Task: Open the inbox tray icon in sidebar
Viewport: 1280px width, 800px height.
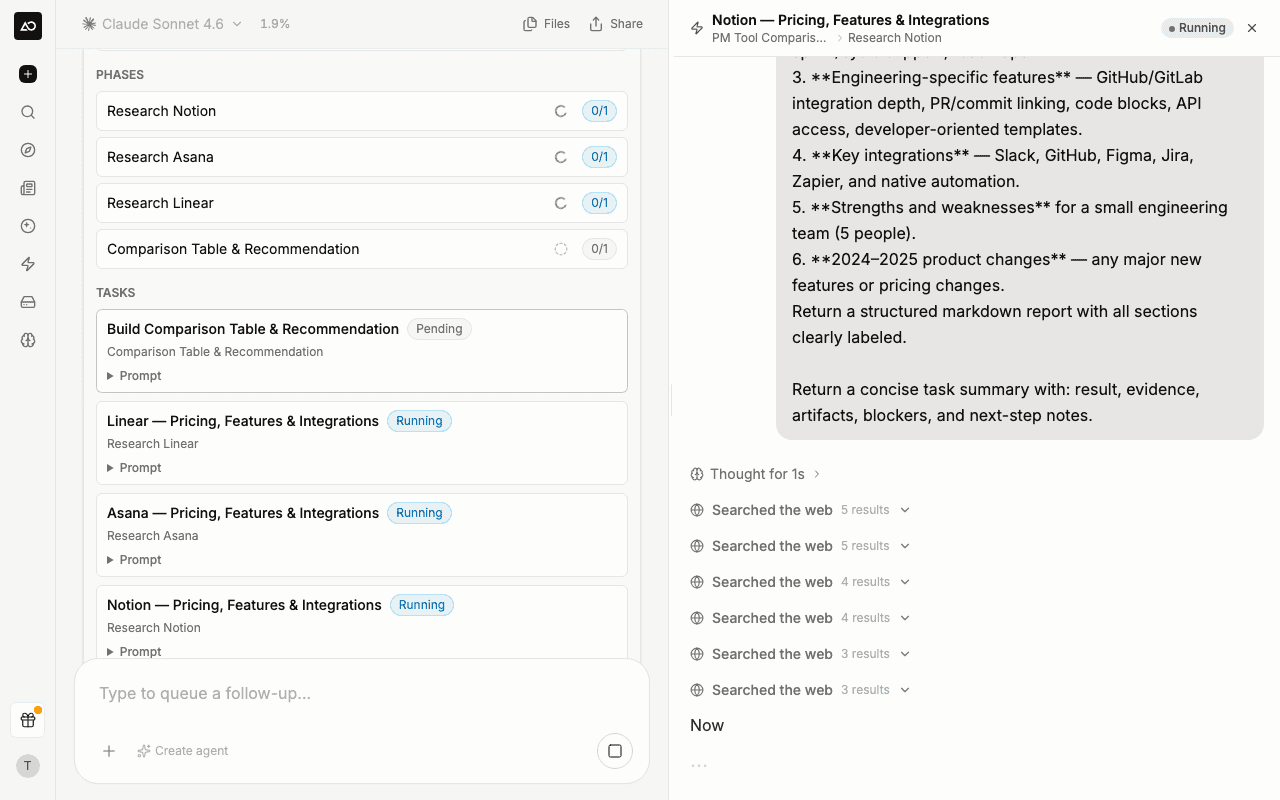Action: (x=28, y=302)
